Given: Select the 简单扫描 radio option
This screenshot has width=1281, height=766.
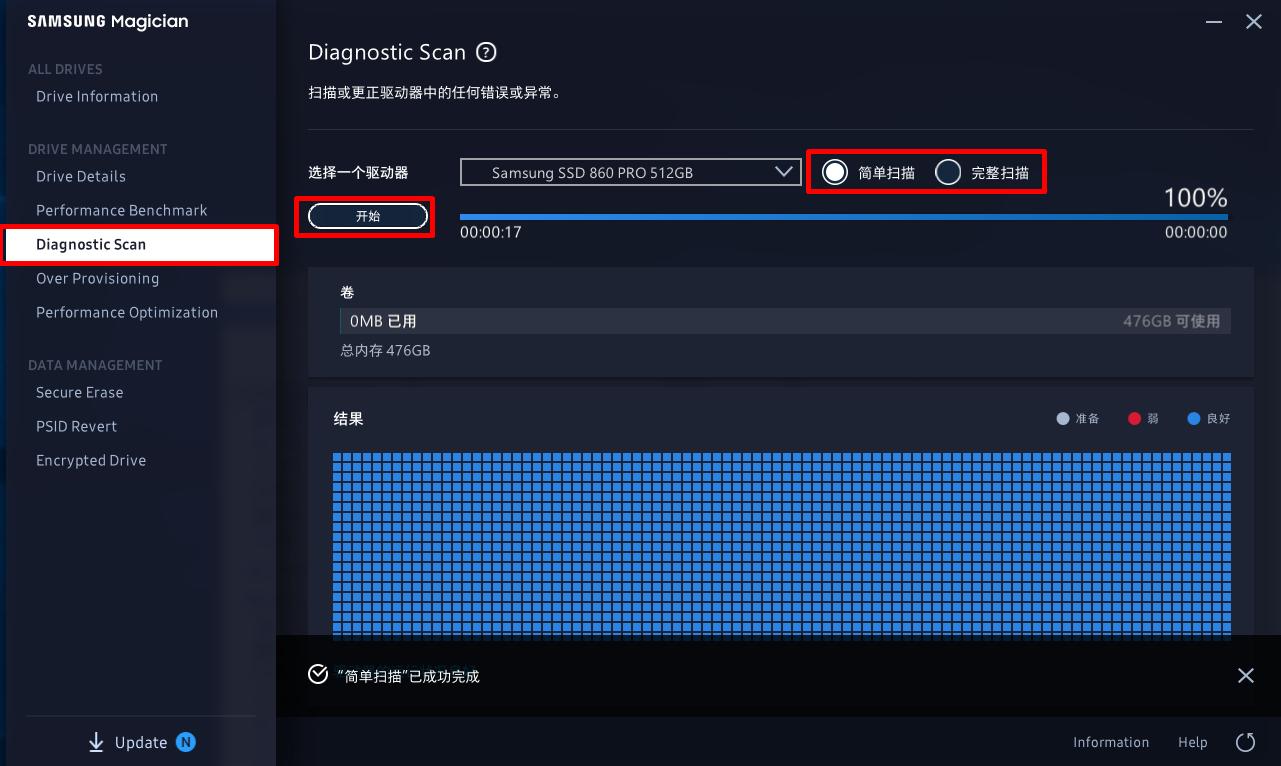Looking at the screenshot, I should pyautogui.click(x=835, y=172).
